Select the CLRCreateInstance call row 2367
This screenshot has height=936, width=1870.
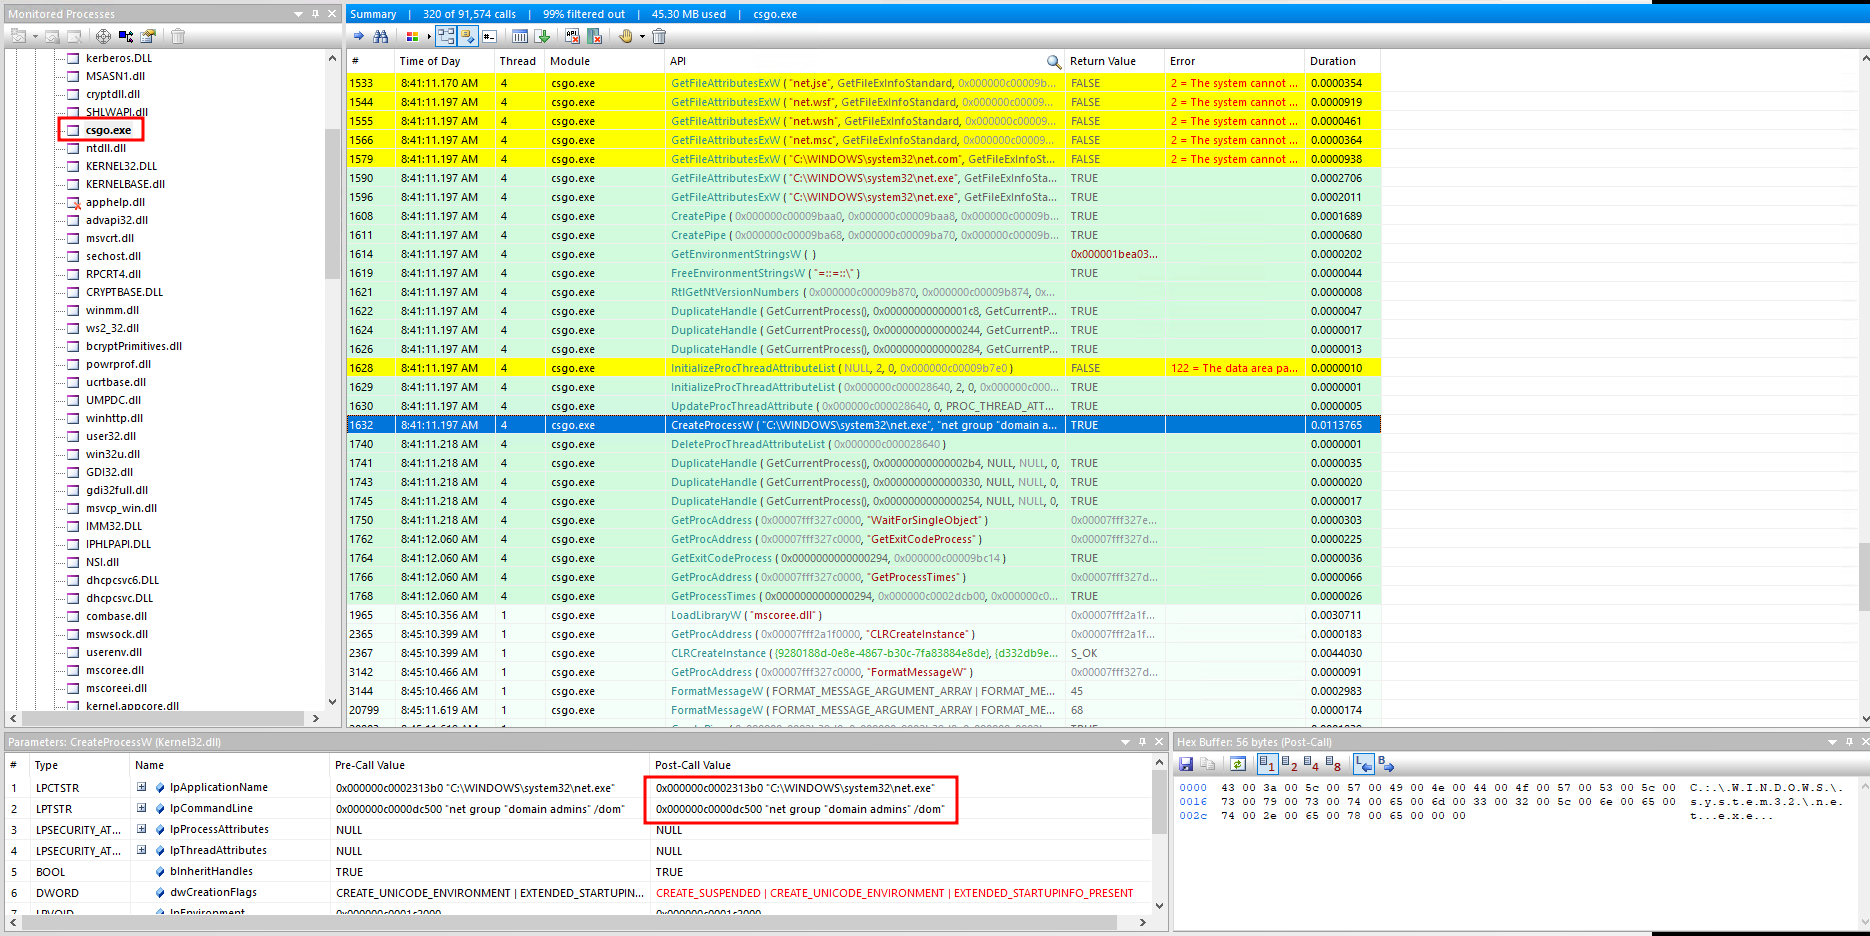pyautogui.click(x=863, y=653)
